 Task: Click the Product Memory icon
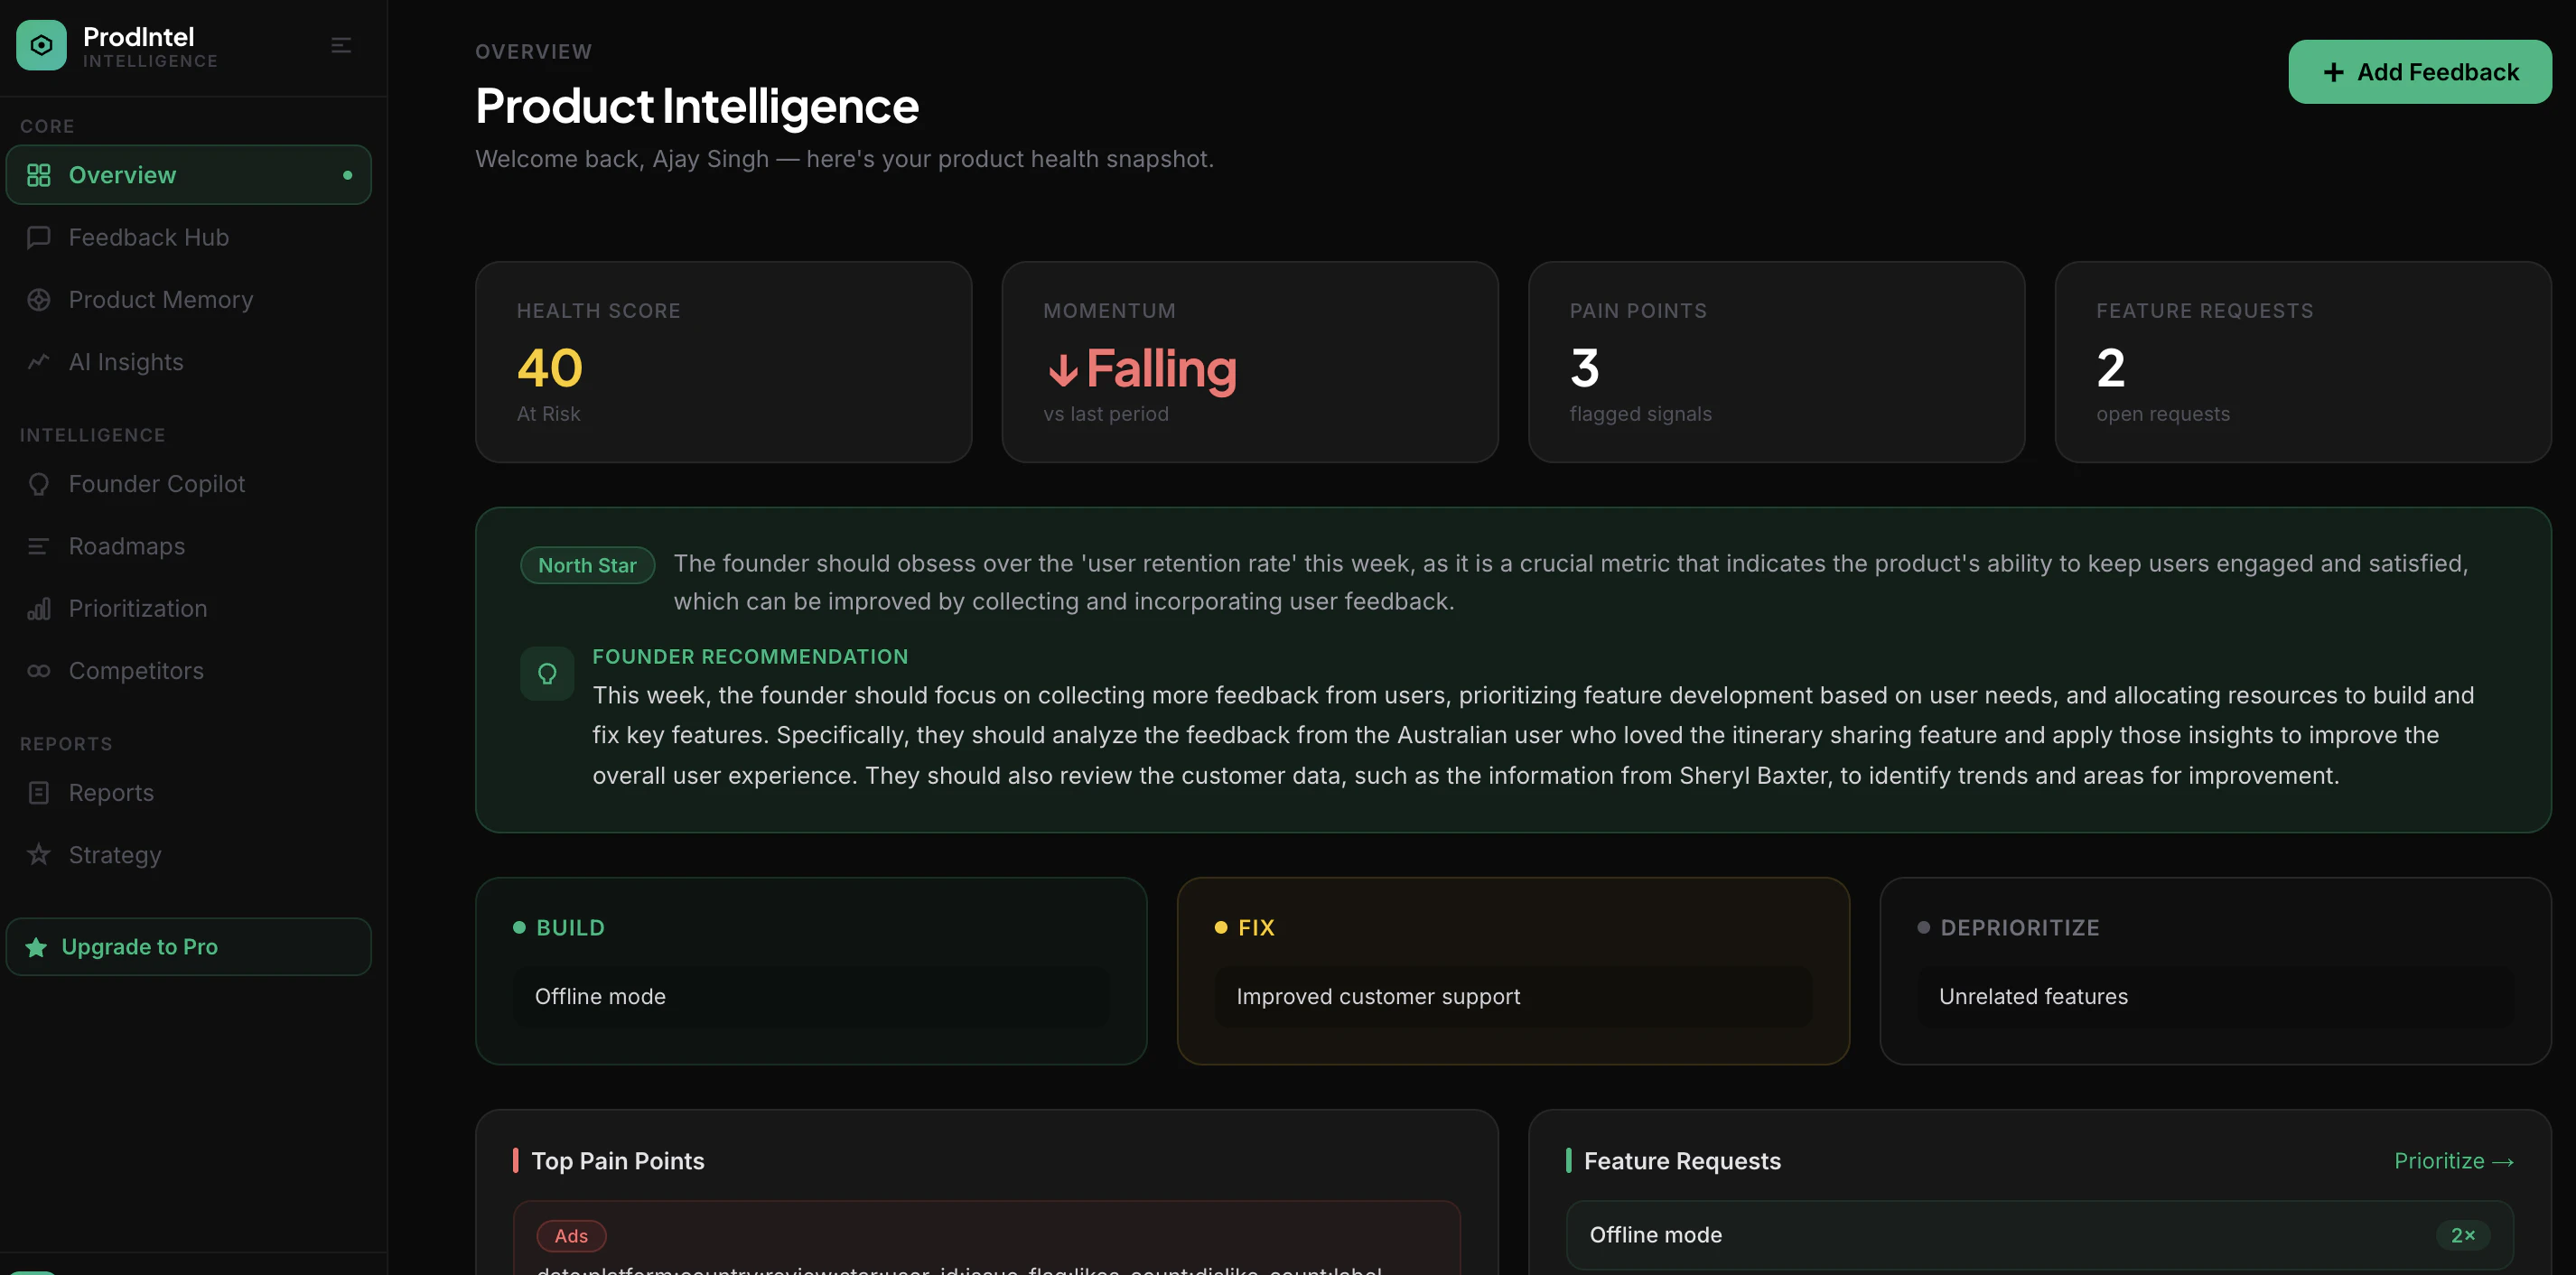[39, 300]
